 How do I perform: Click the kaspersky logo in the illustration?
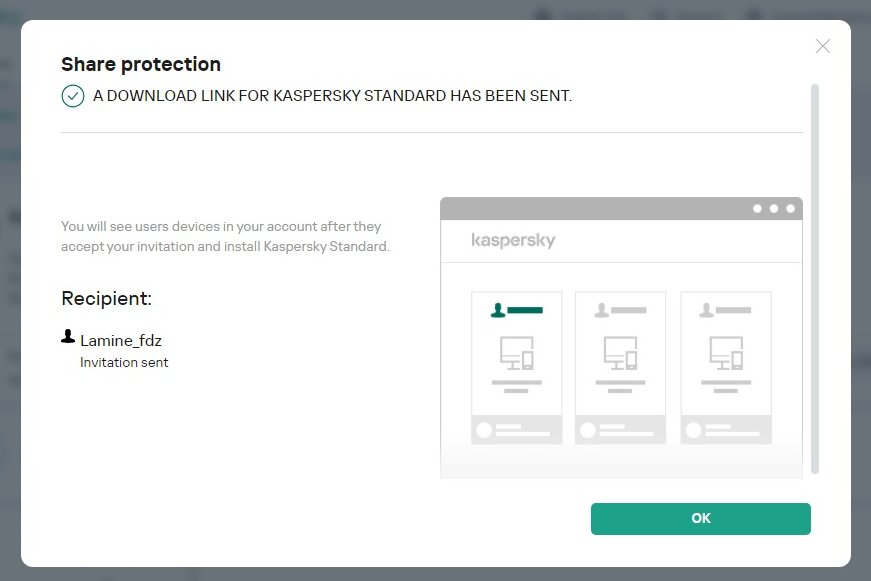513,241
